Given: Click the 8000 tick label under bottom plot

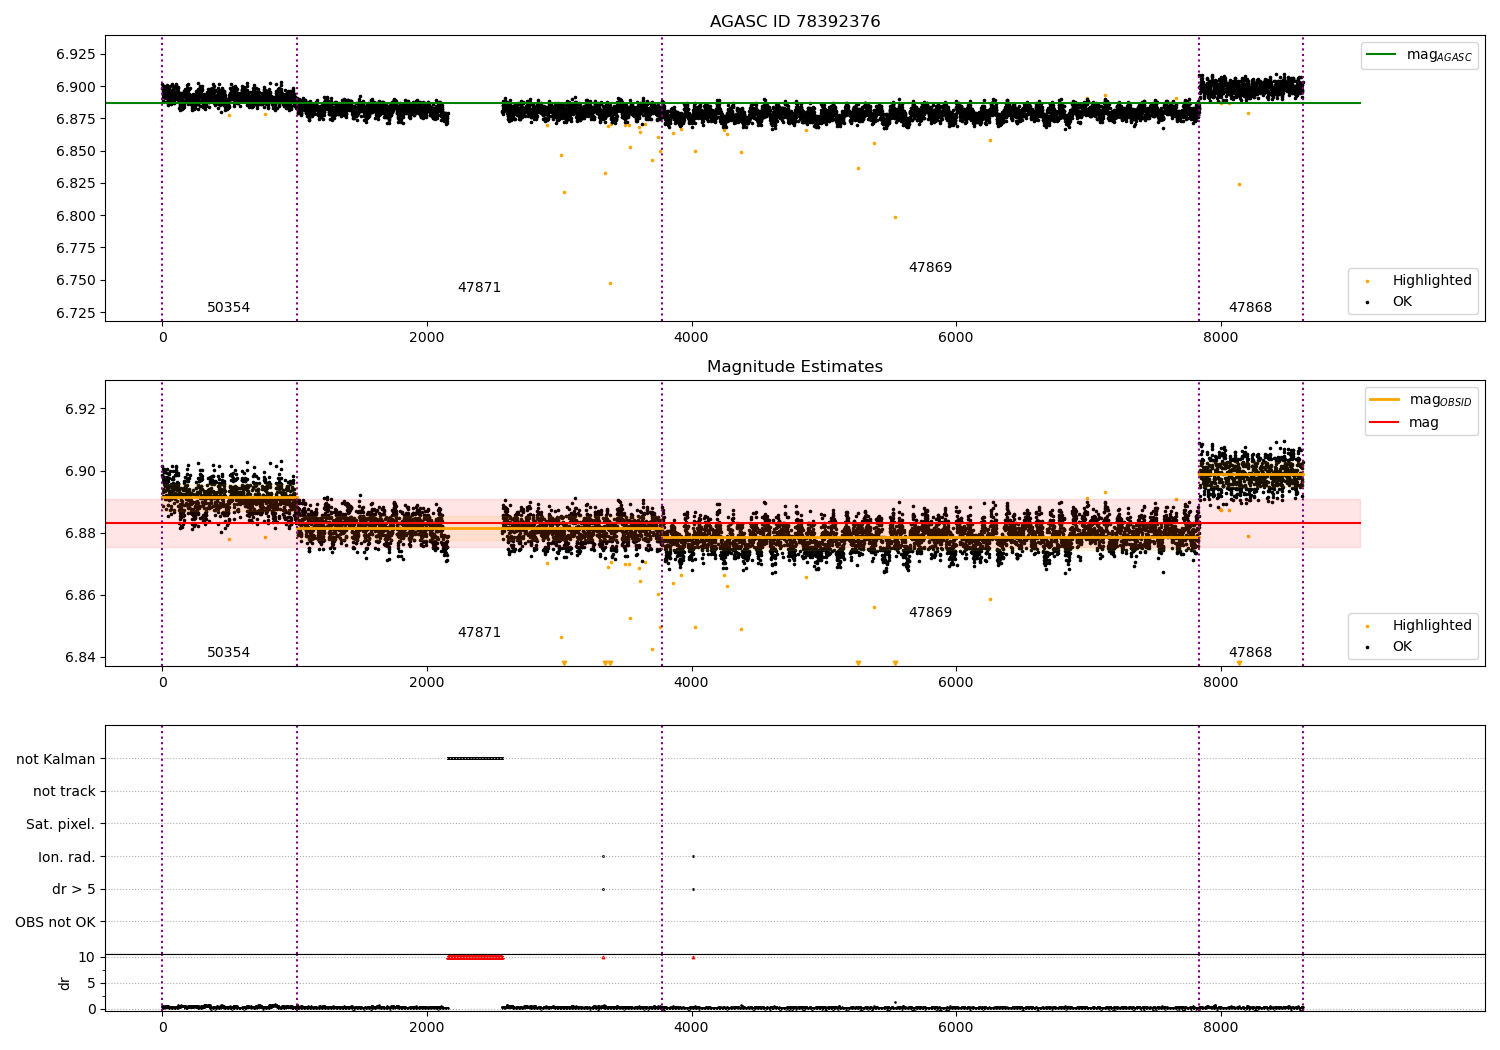Looking at the screenshot, I should point(1221,1028).
